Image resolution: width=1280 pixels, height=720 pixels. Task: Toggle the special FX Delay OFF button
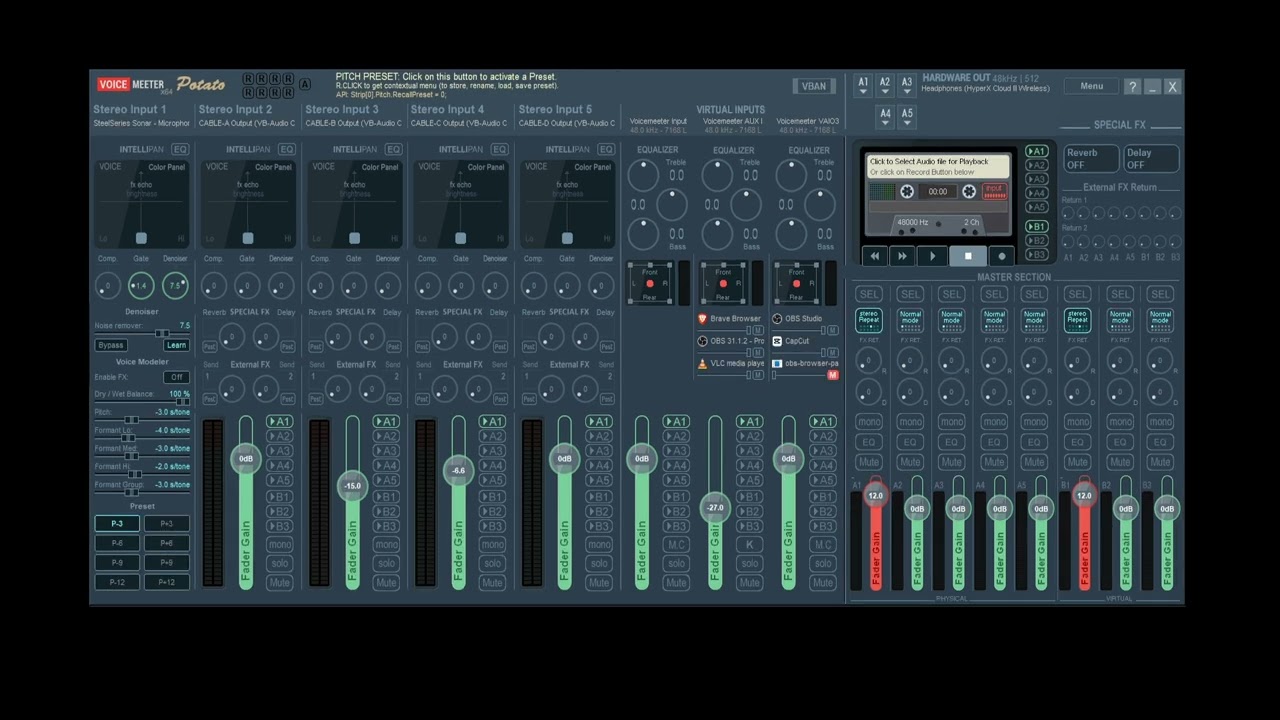point(1150,159)
